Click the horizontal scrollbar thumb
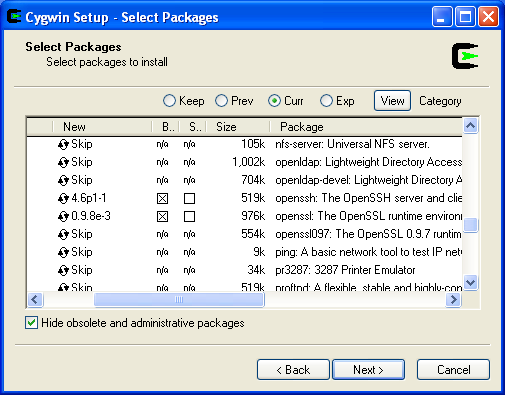Image resolution: width=505 pixels, height=395 pixels. [x=179, y=300]
